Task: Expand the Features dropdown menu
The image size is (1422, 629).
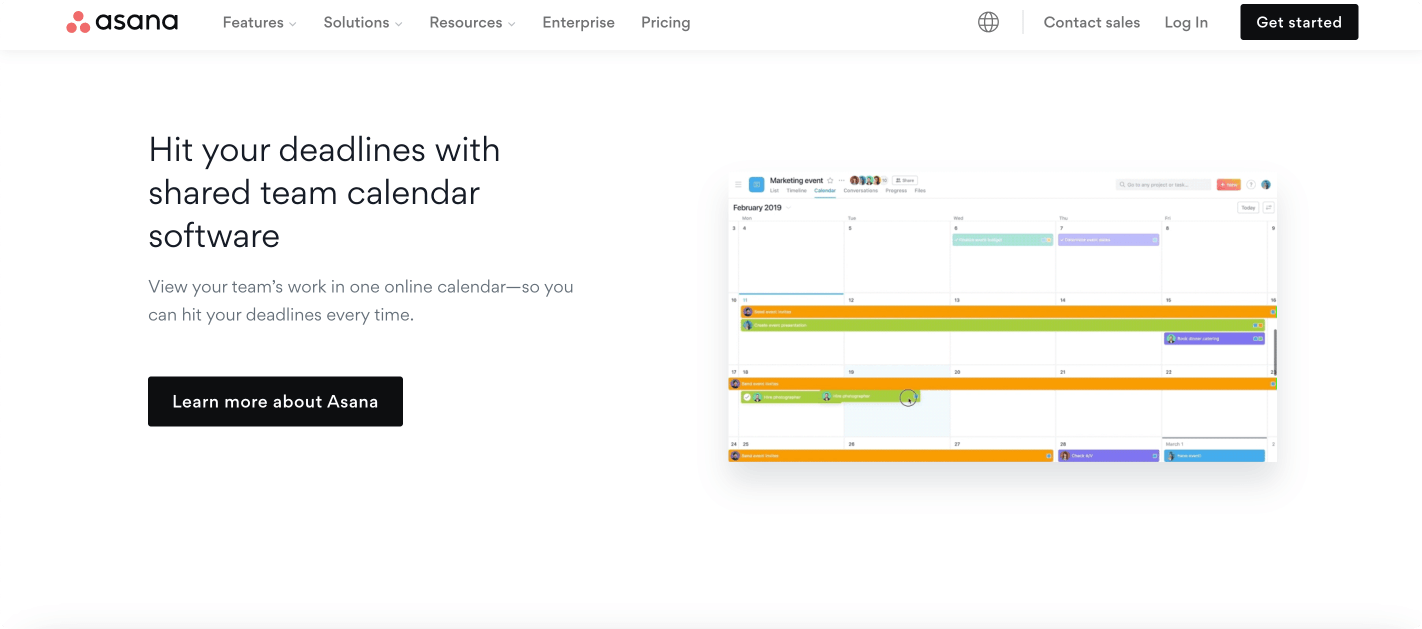Action: click(x=259, y=22)
